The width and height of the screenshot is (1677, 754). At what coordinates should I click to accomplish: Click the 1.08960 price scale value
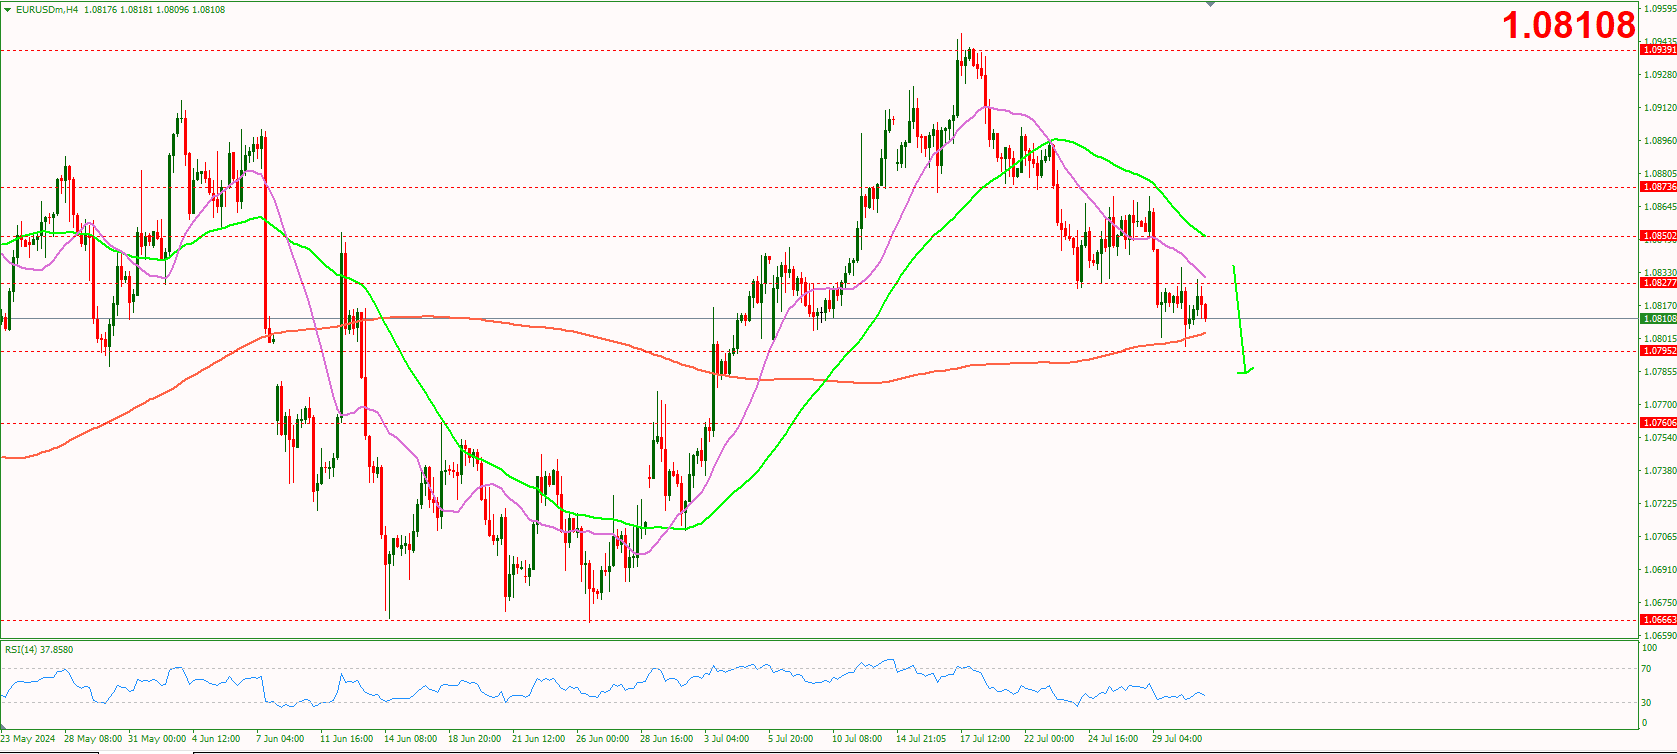[1660, 141]
